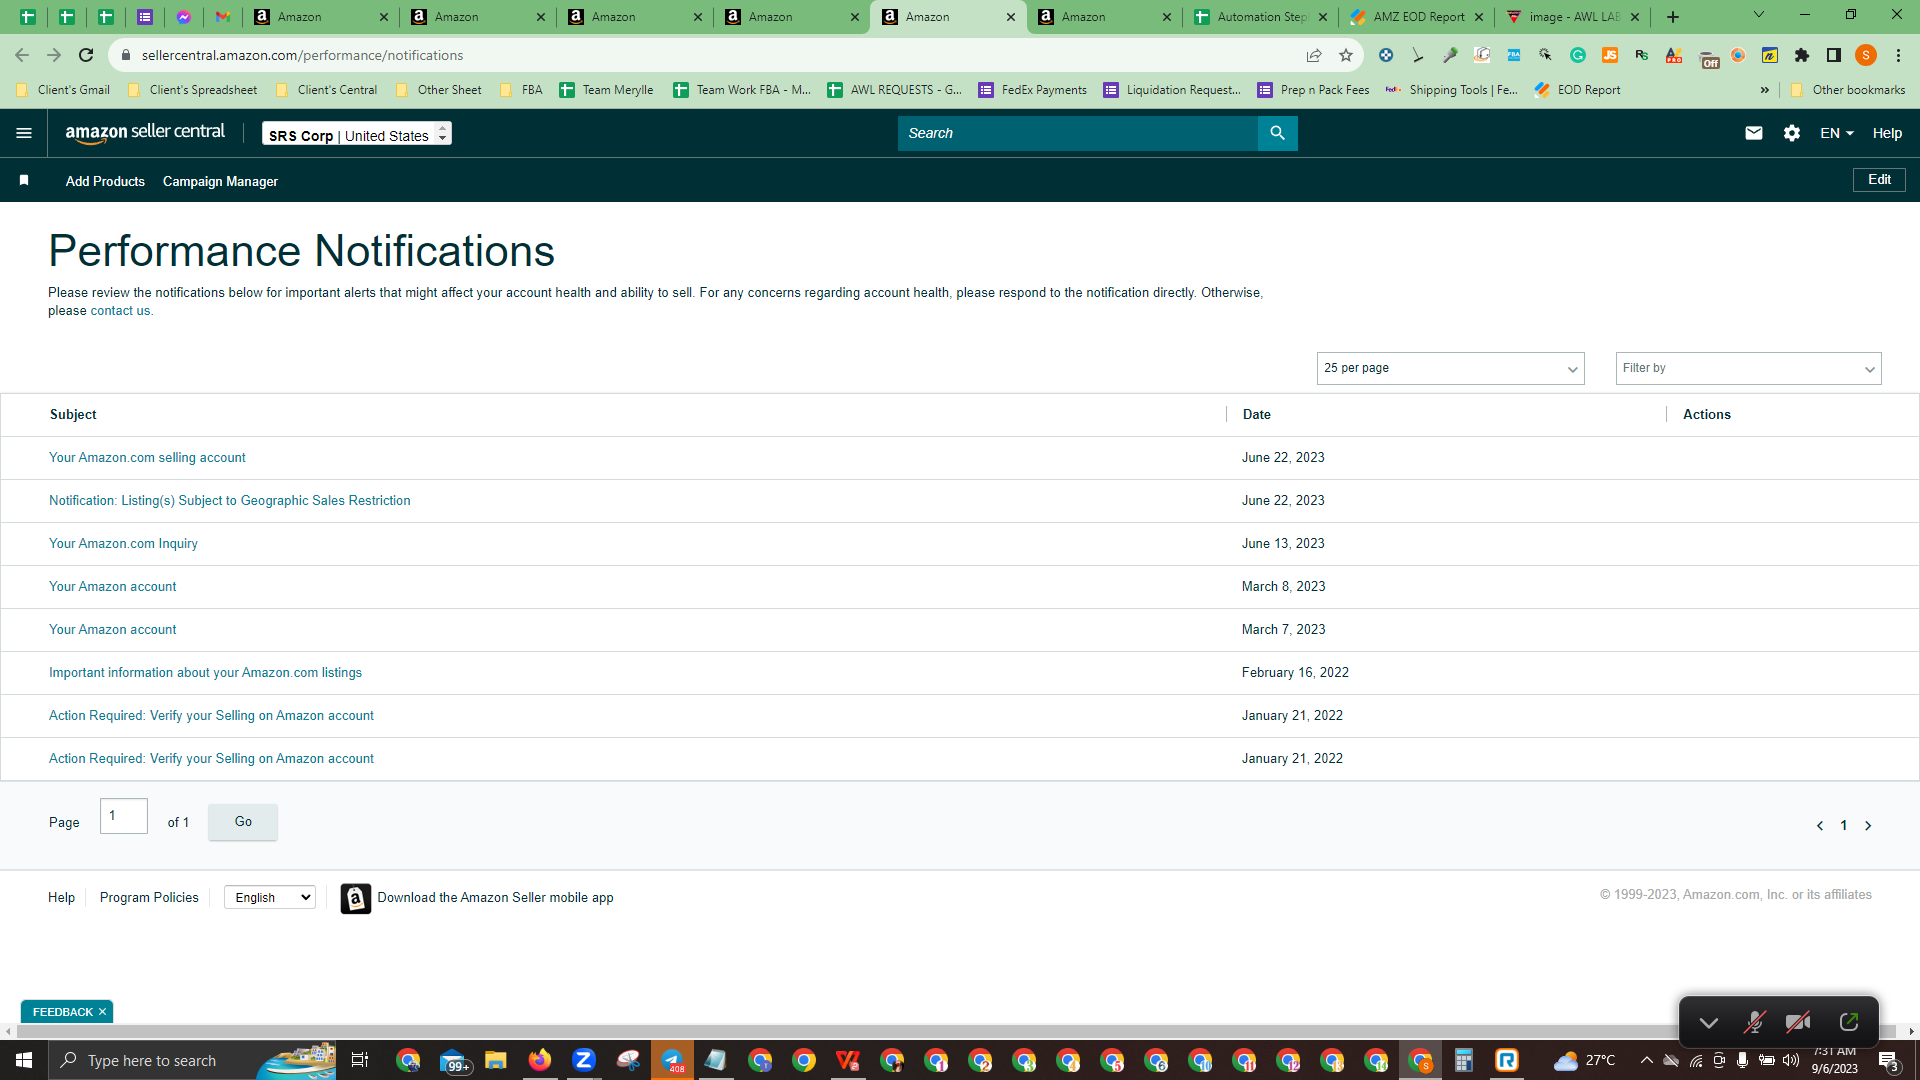Open the Help link in the header
Screen dimensions: 1920x1080
tap(1887, 133)
